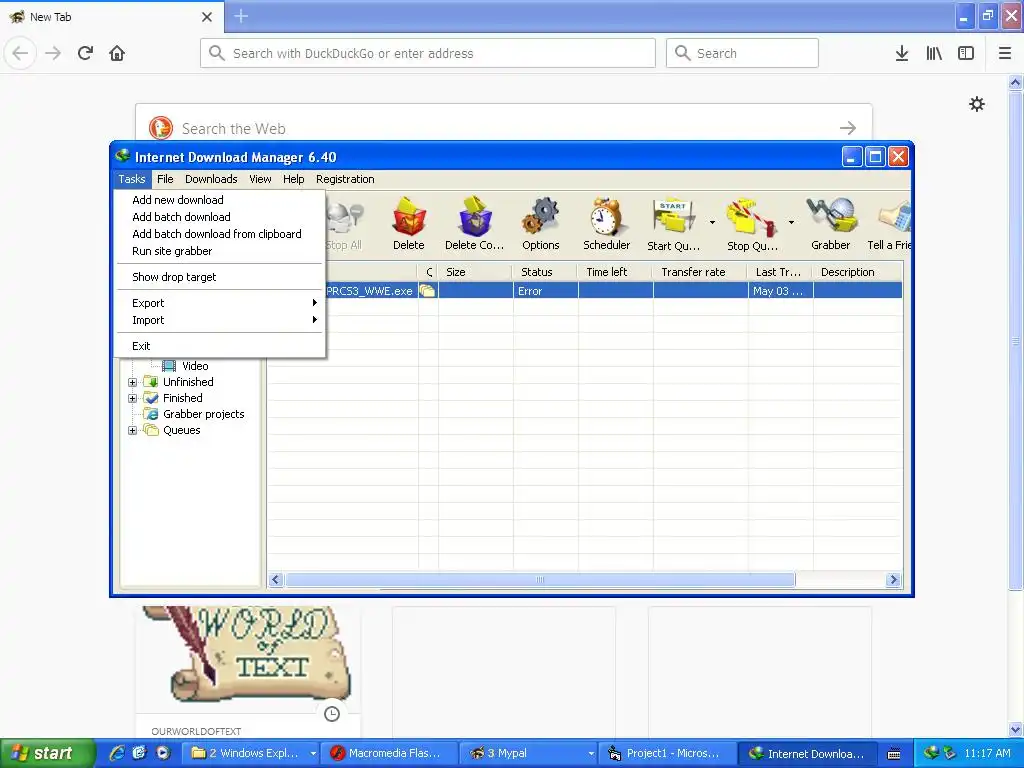This screenshot has width=1024, height=768.
Task: Choose Add batch download
Action: [x=220, y=217]
